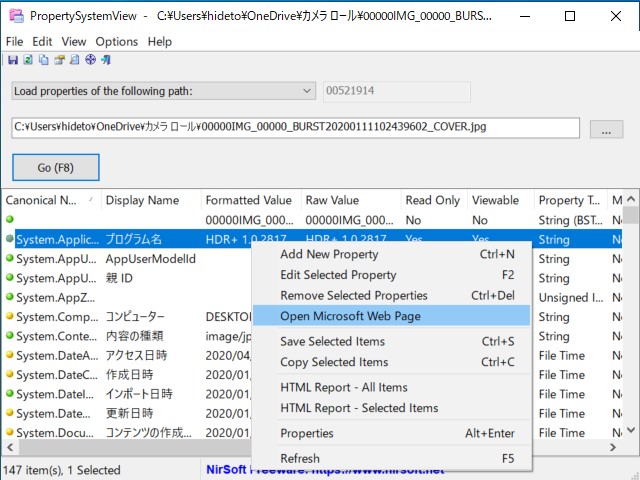Screen dimensions: 640x480
Task: Click the vertical scrollbar up arrow
Action: point(631,199)
